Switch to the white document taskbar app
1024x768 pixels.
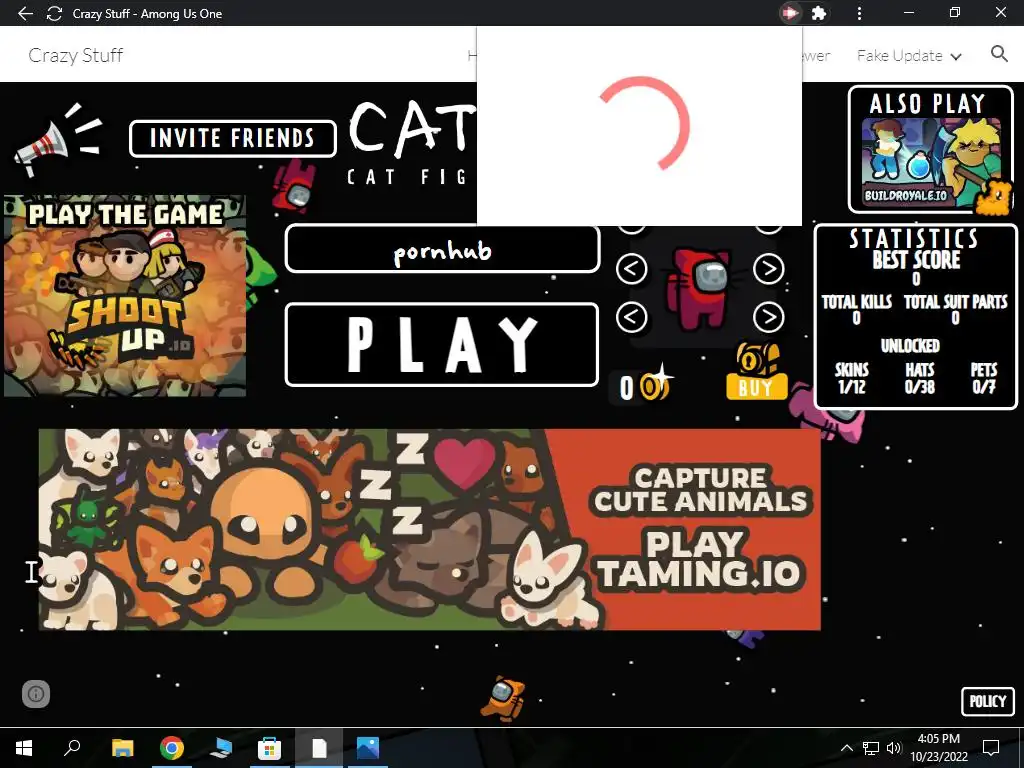(x=319, y=748)
